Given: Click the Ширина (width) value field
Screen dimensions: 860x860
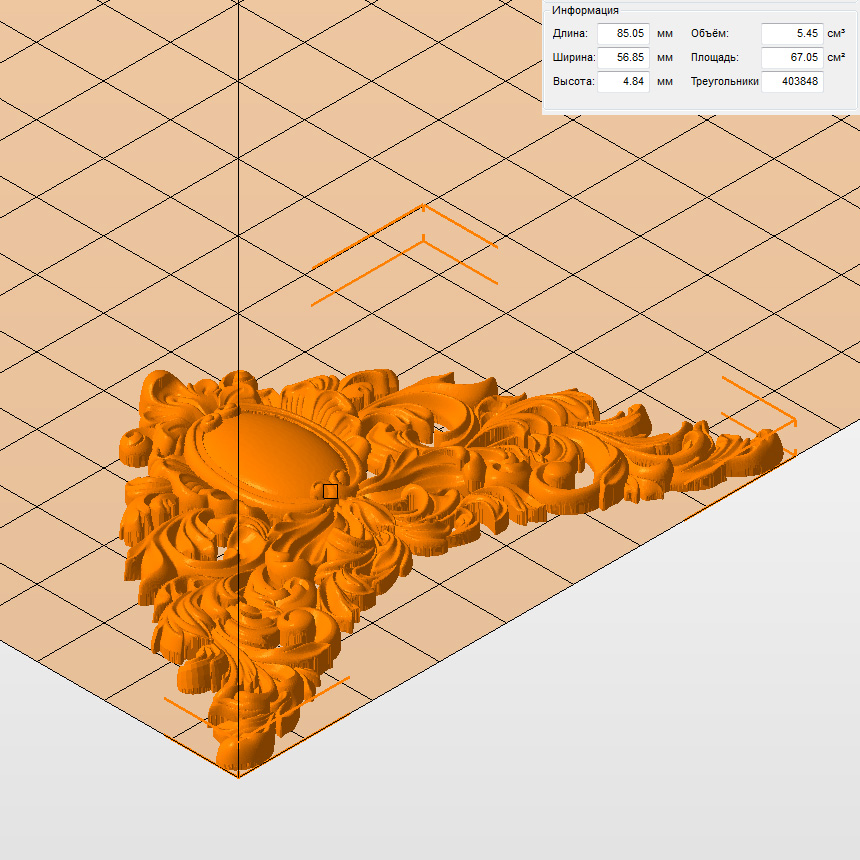Looking at the screenshot, I should 623,58.
